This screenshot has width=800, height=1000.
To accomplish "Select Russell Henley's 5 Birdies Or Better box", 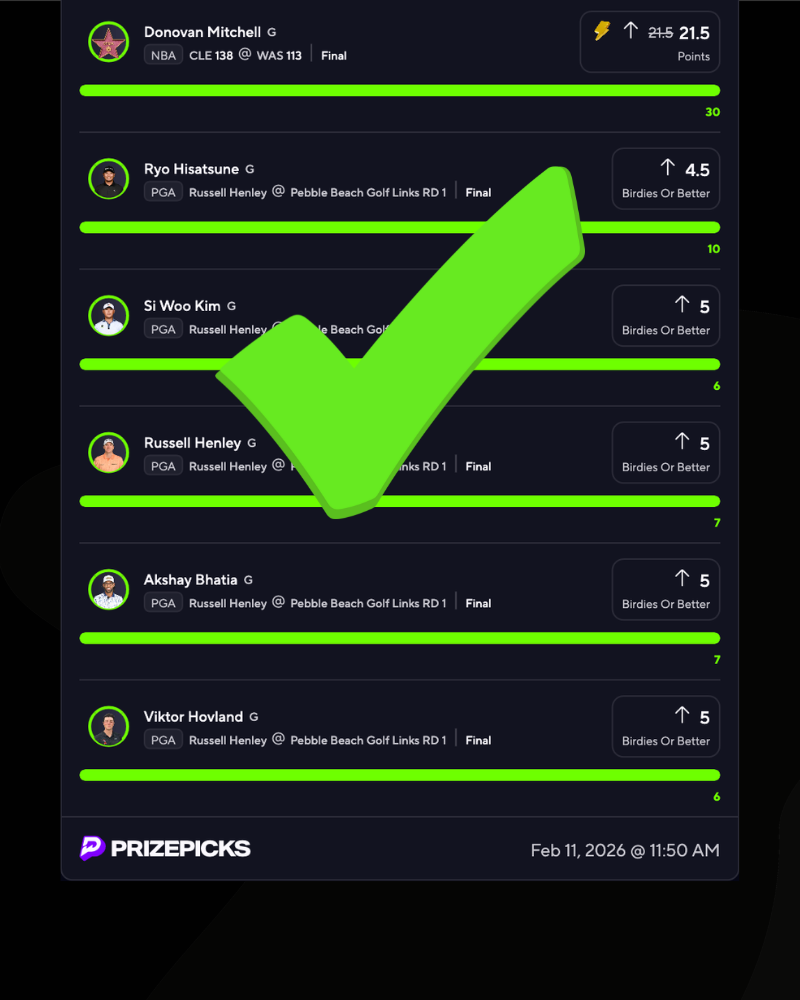I will coord(665,453).
